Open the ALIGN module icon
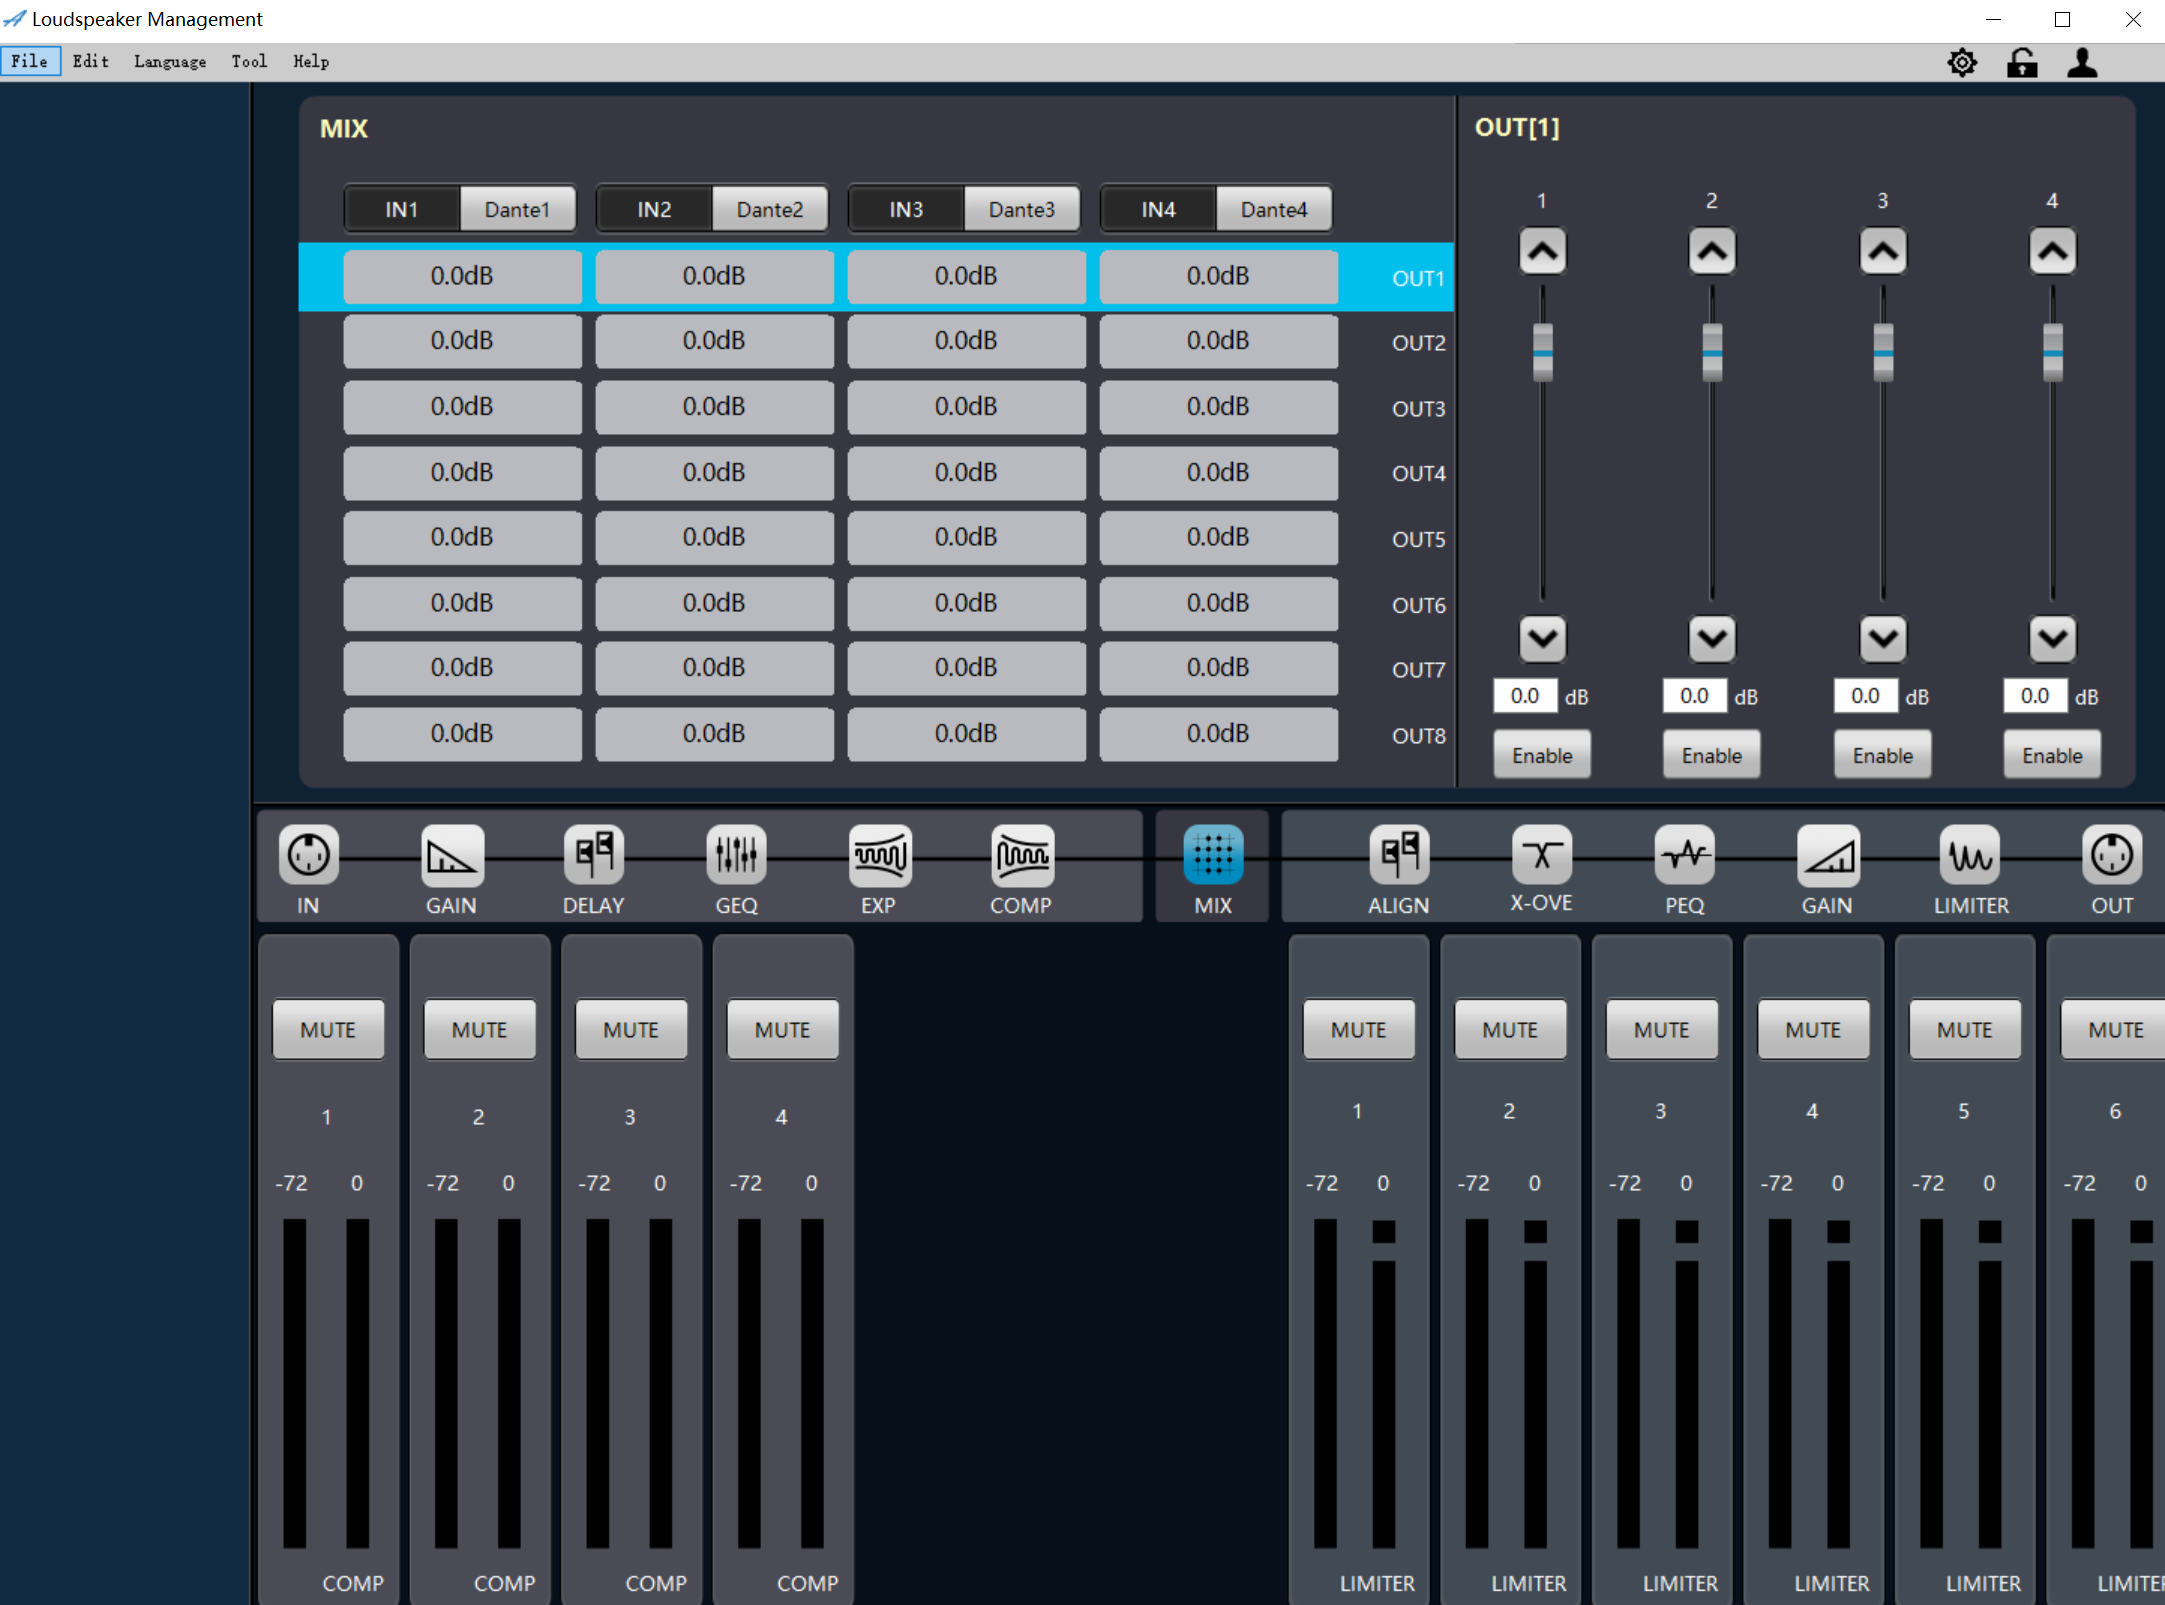The height and width of the screenshot is (1605, 2165). [1398, 855]
